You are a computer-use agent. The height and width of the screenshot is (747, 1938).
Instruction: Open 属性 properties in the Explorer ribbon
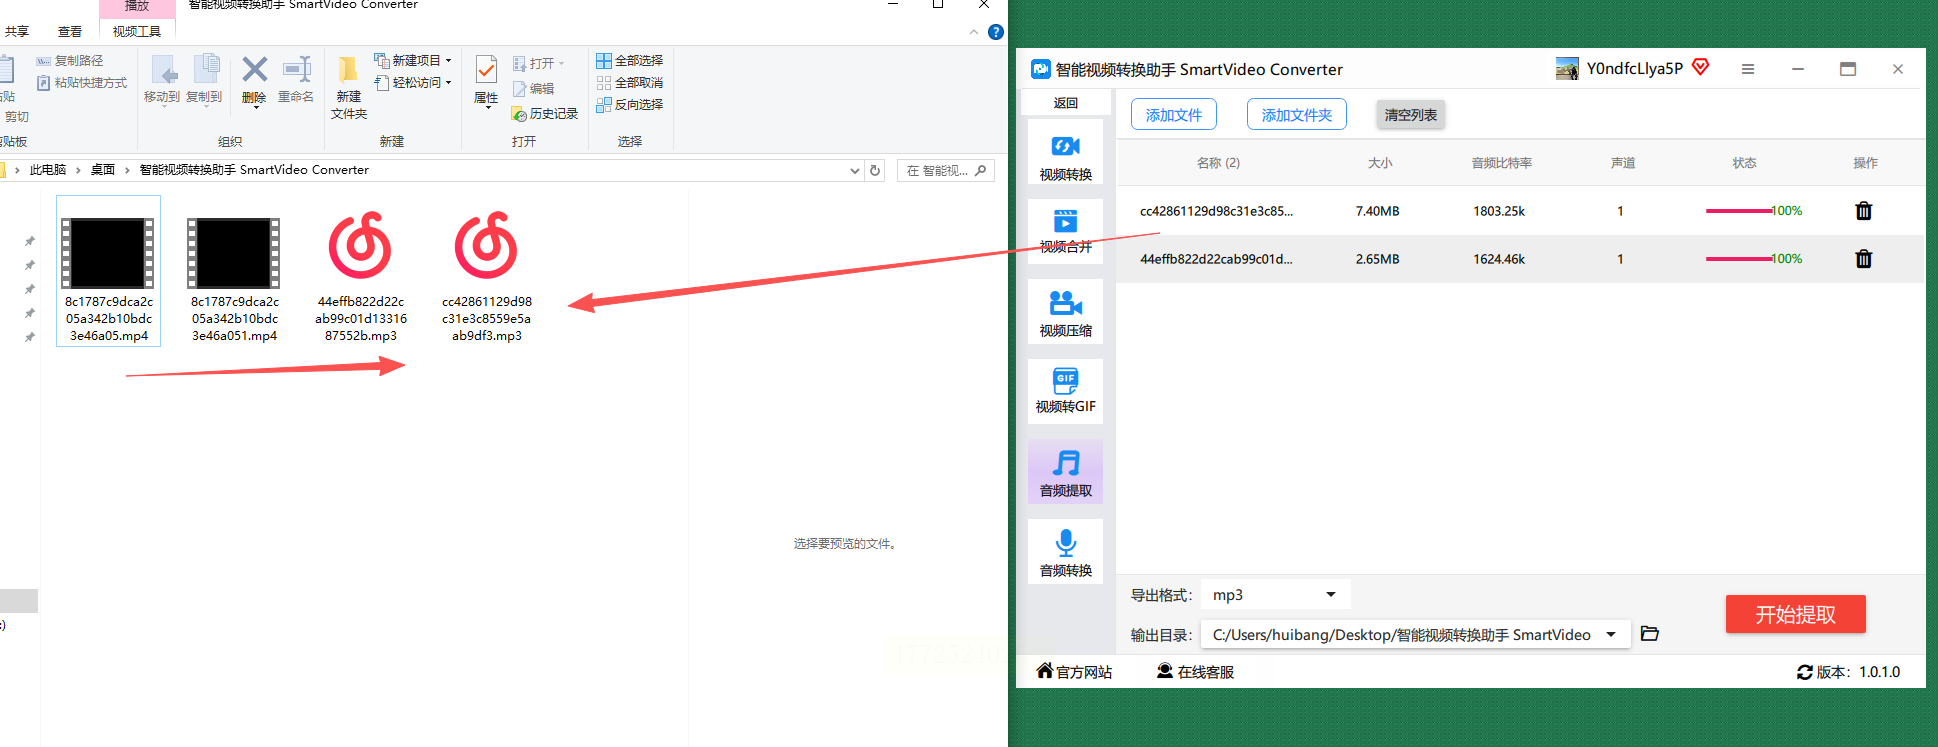pyautogui.click(x=486, y=80)
